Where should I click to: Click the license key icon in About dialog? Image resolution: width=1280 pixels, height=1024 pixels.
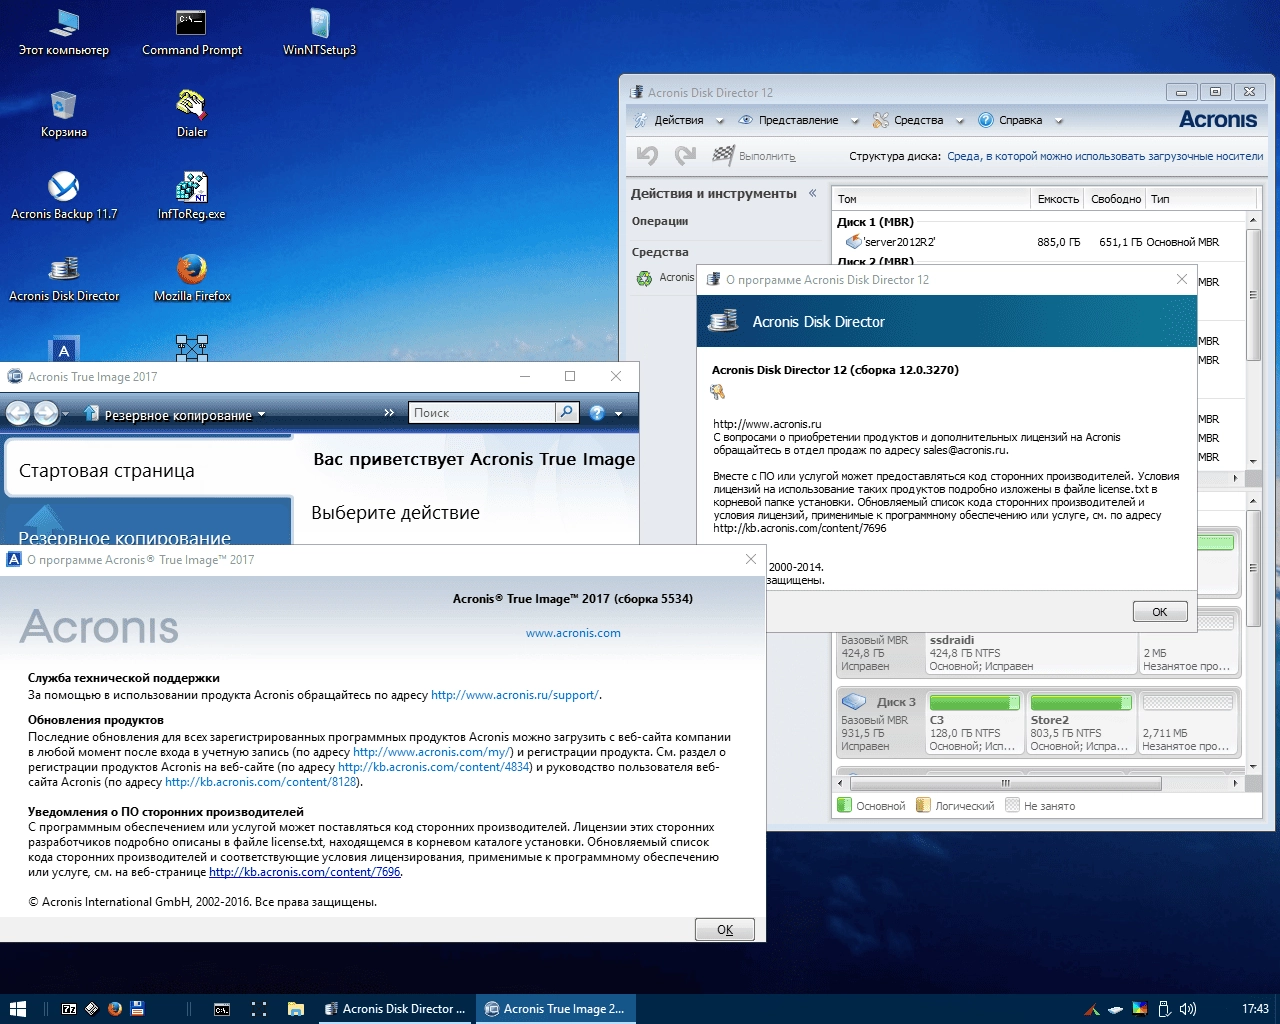pyautogui.click(x=718, y=393)
